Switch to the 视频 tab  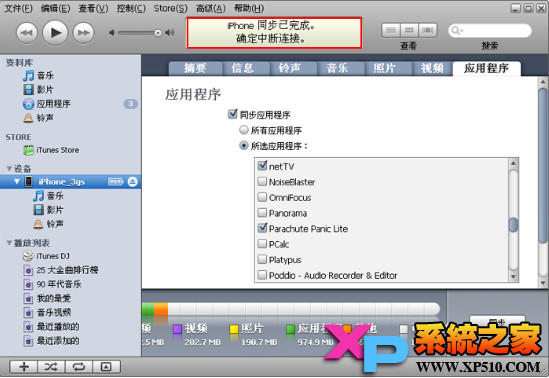[x=432, y=68]
